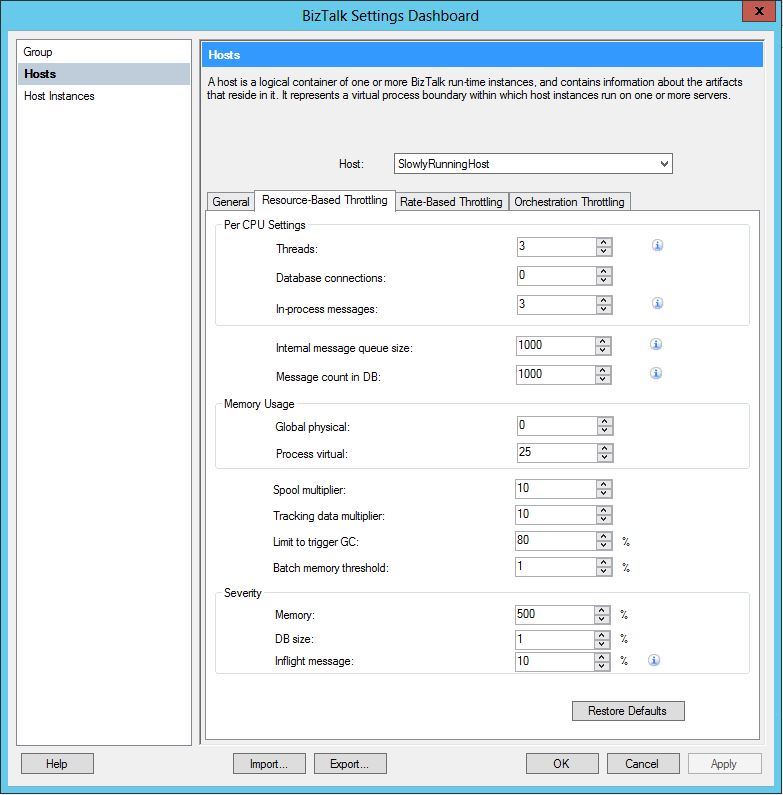Viewport: 783px width, 795px height.
Task: Click the Threads input field
Action: click(x=557, y=247)
